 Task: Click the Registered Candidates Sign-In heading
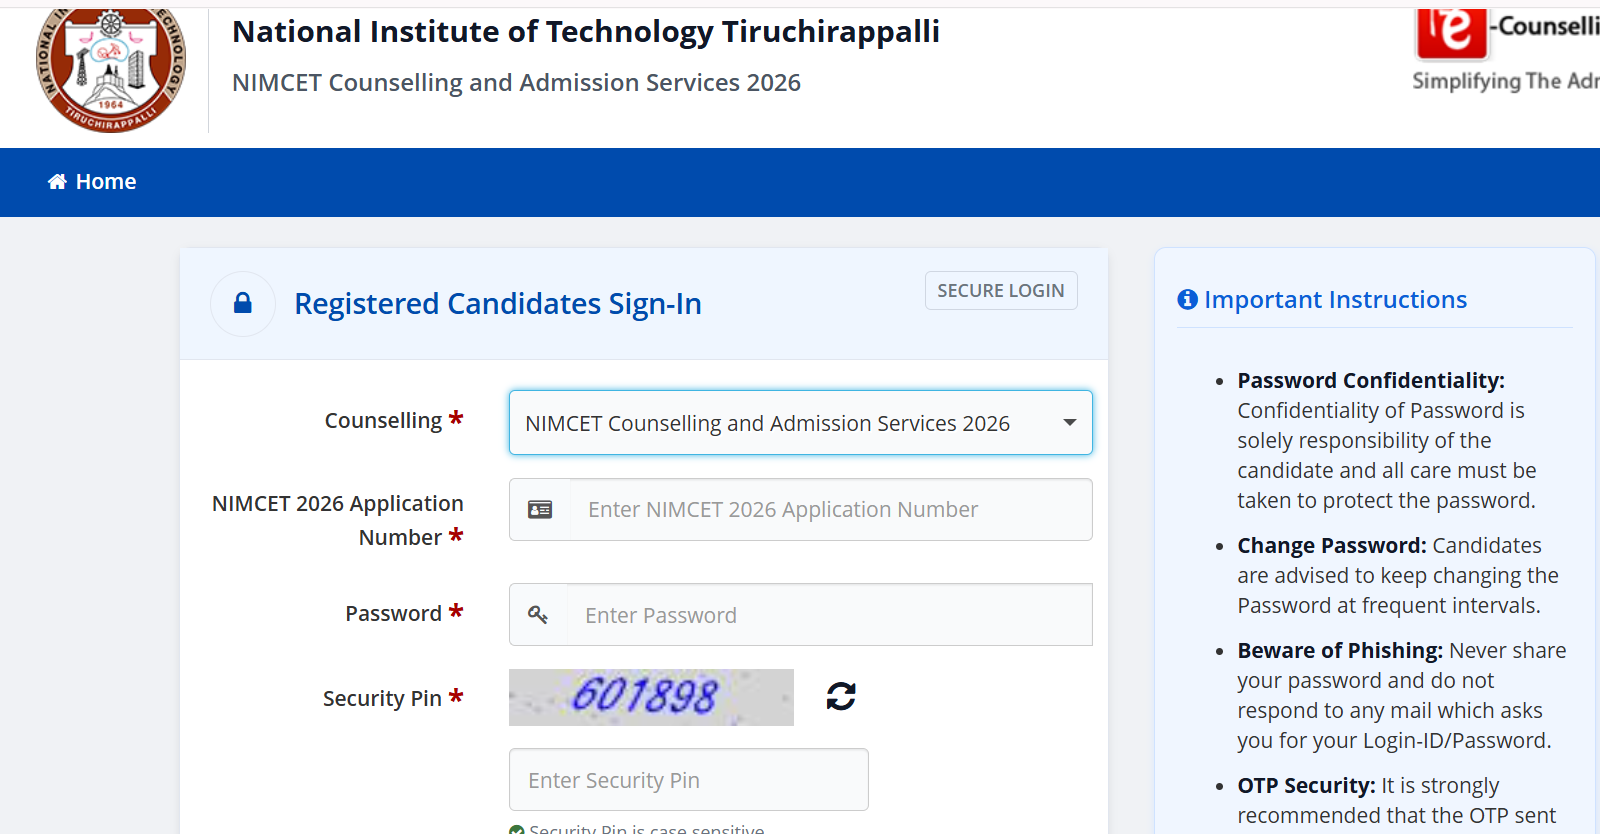coord(498,304)
